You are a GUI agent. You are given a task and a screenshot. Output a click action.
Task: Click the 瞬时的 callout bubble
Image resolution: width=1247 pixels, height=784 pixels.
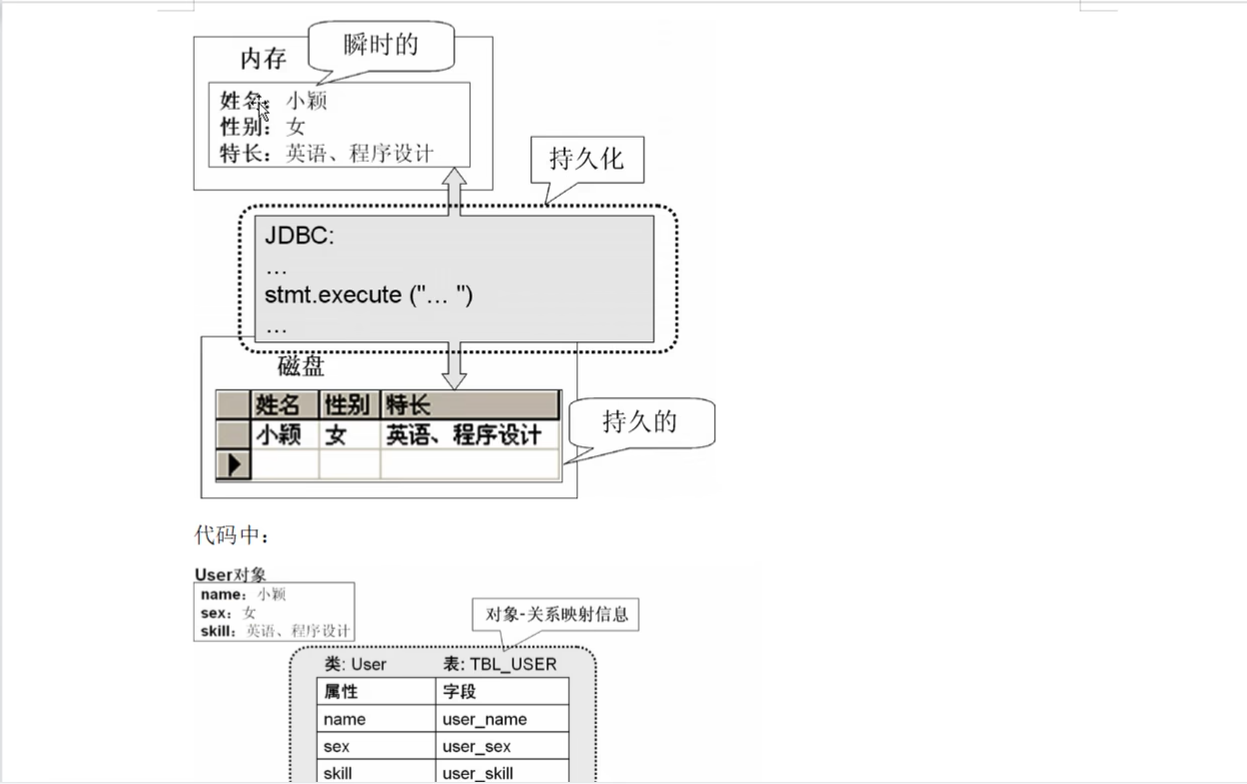pyautogui.click(x=384, y=43)
